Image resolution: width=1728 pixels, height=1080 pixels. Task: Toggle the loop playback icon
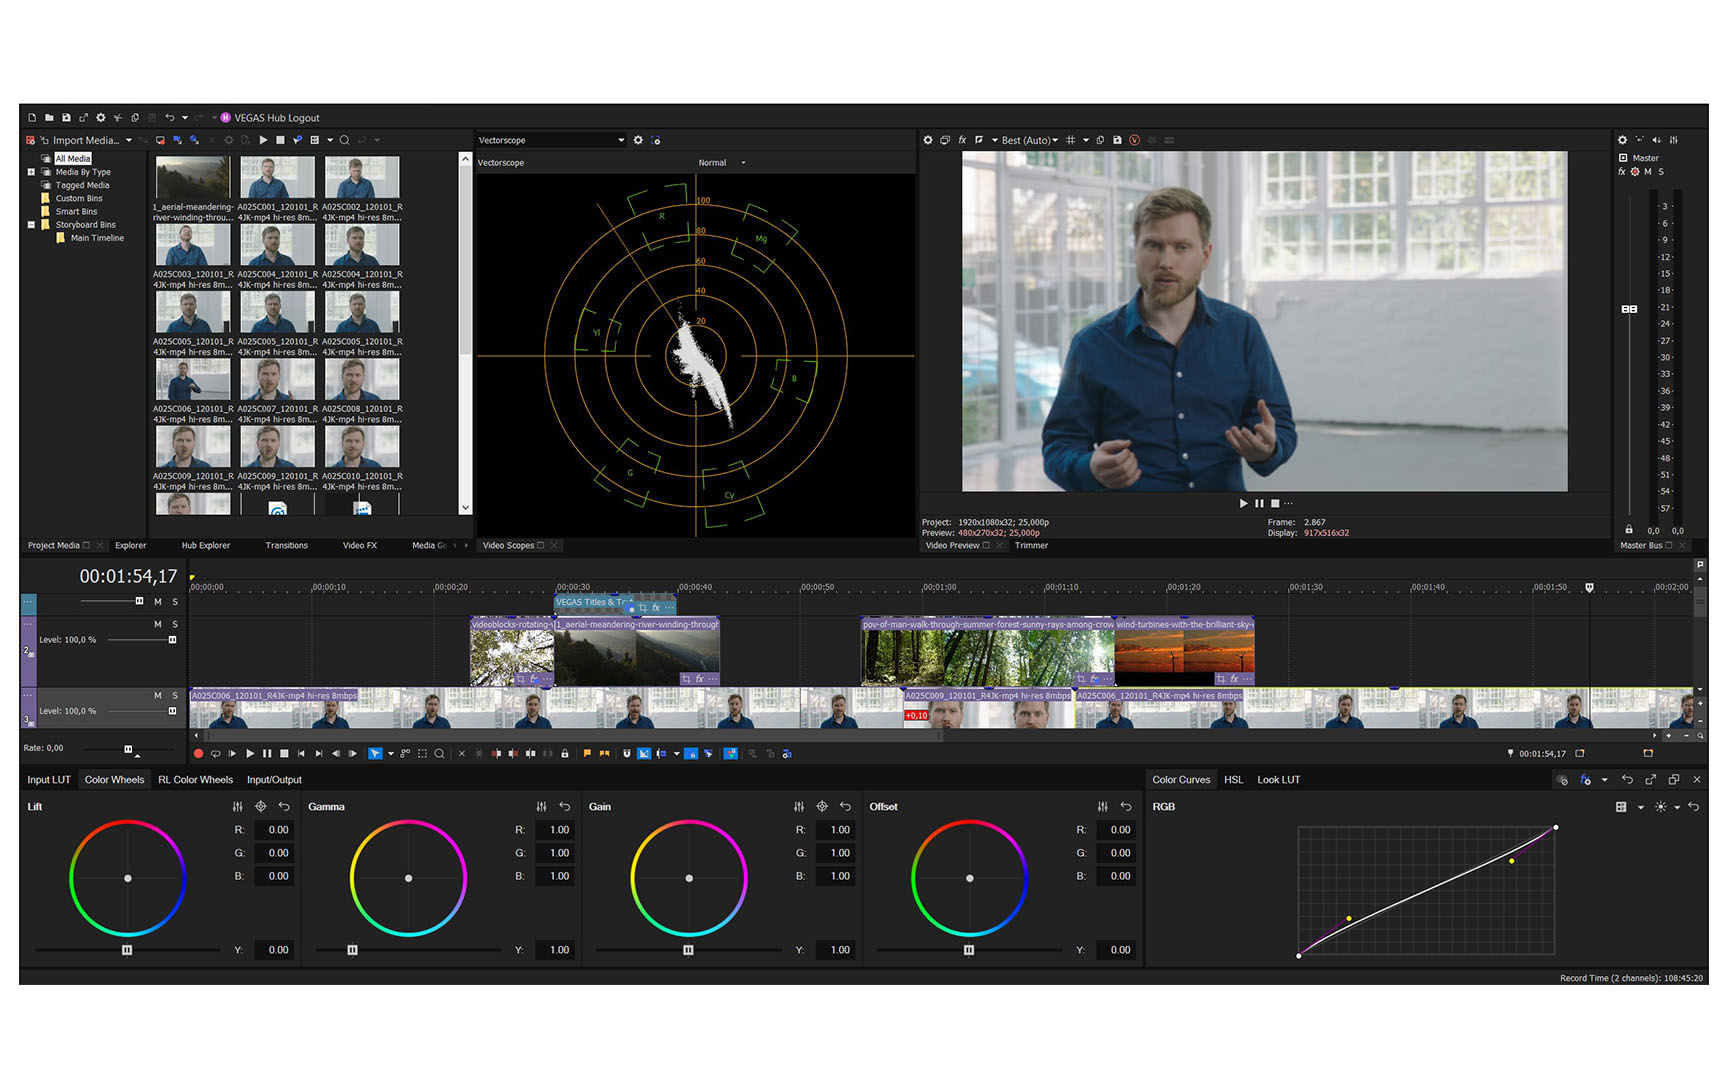pos(215,754)
